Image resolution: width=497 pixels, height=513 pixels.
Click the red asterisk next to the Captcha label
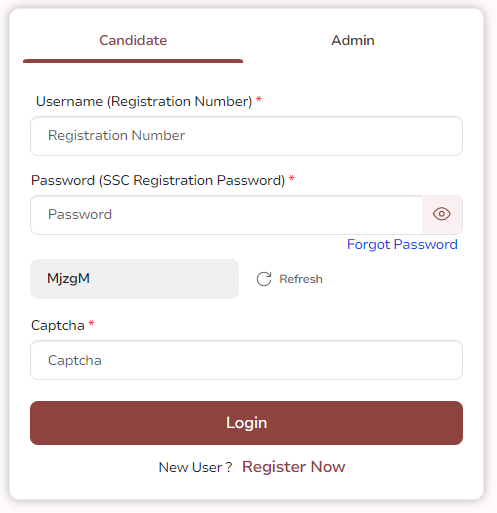click(91, 323)
